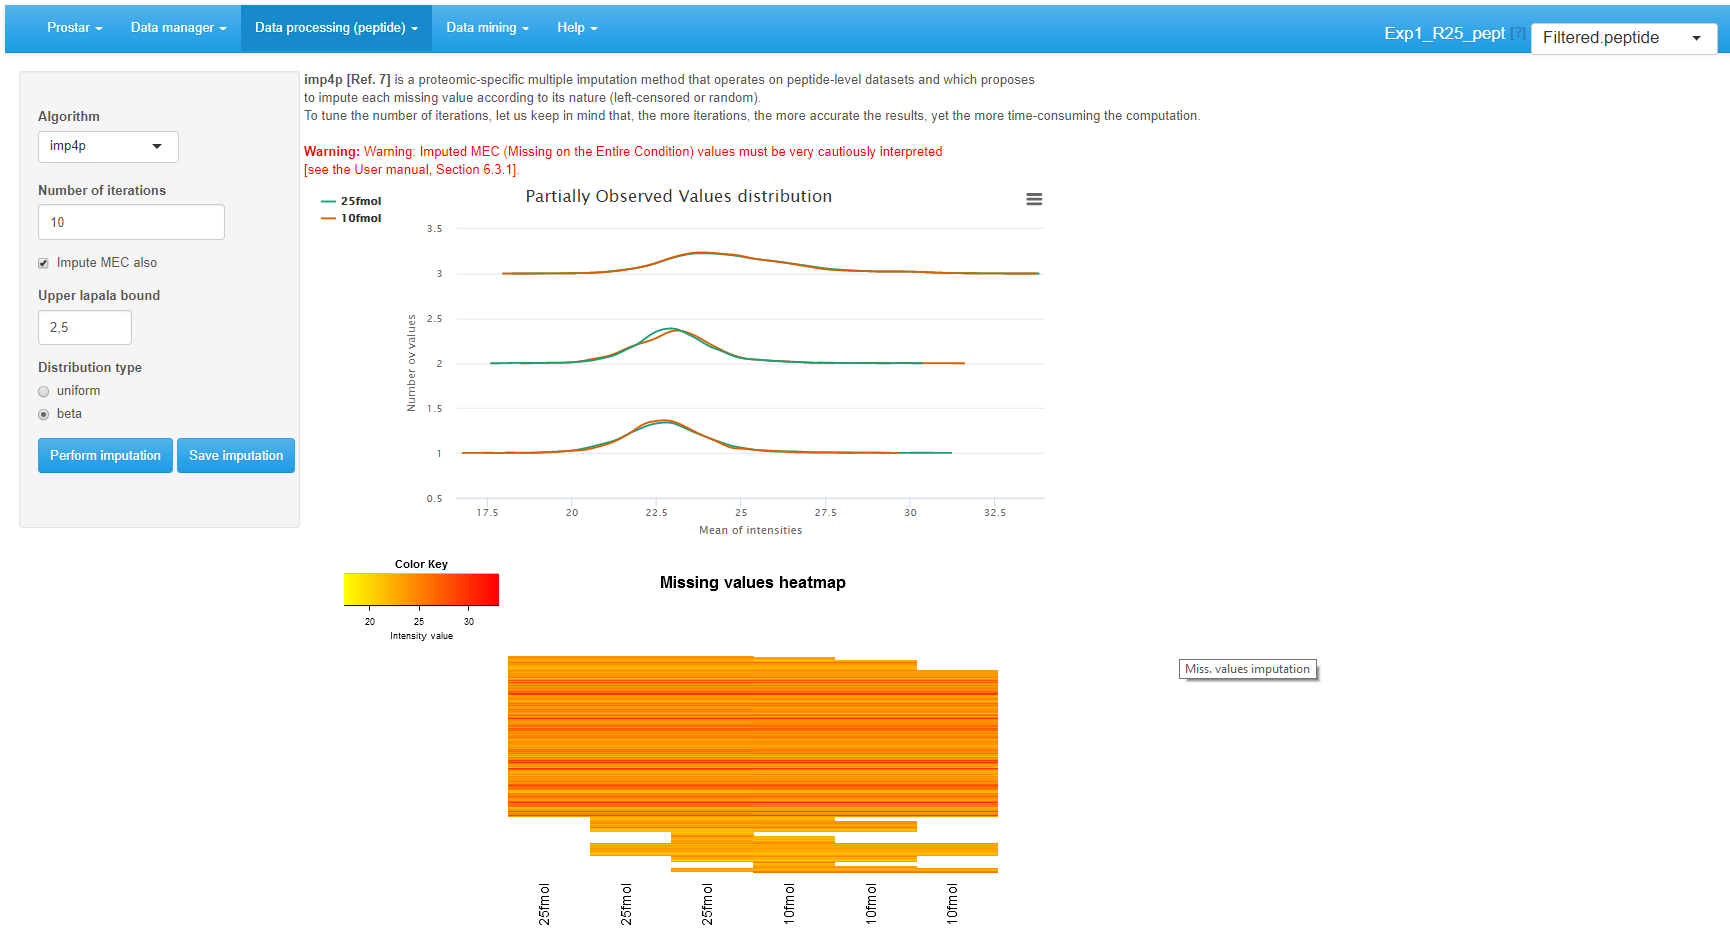Select the uniform distribution type
This screenshot has width=1730, height=942.
43,391
